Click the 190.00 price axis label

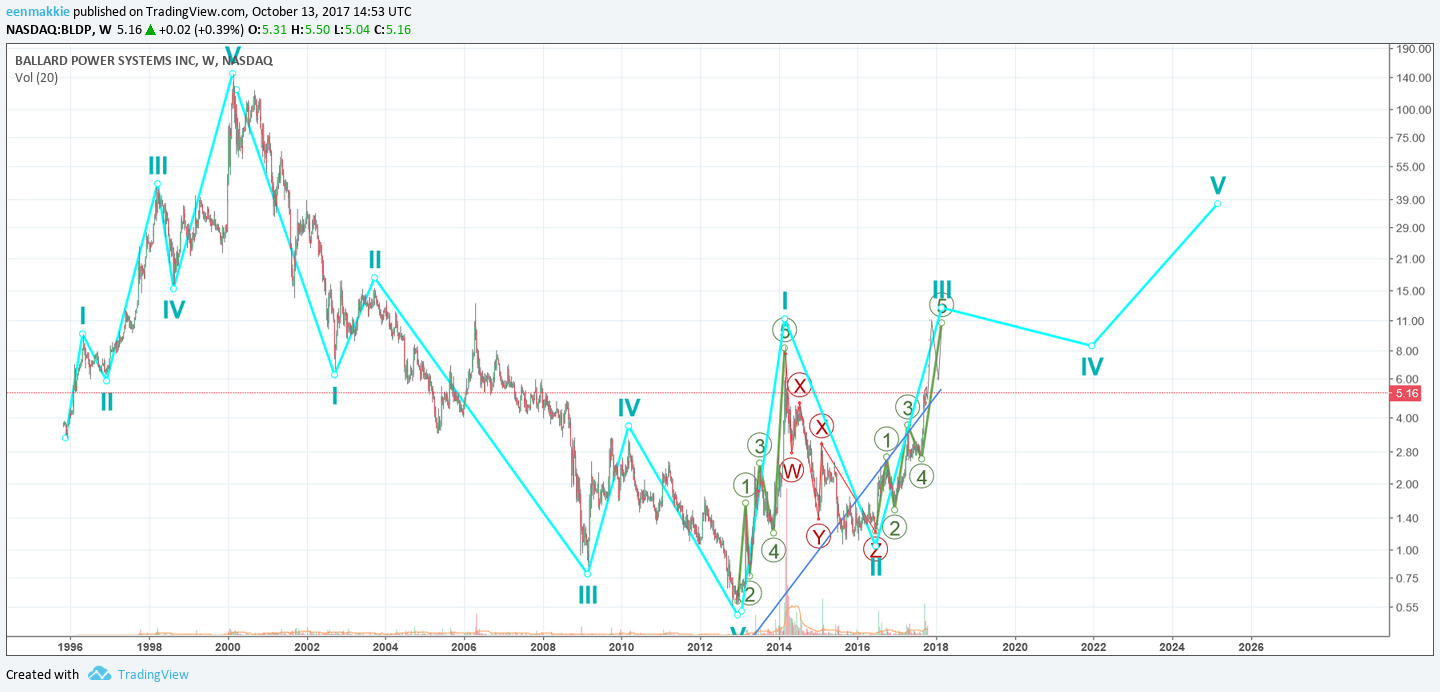tap(1413, 48)
